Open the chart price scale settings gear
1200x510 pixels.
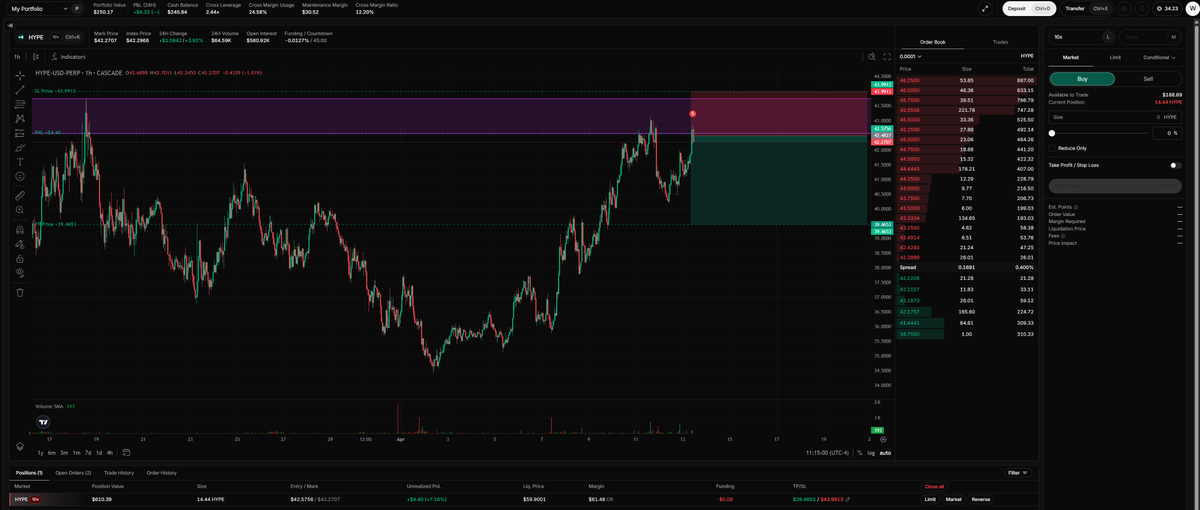coord(883,439)
